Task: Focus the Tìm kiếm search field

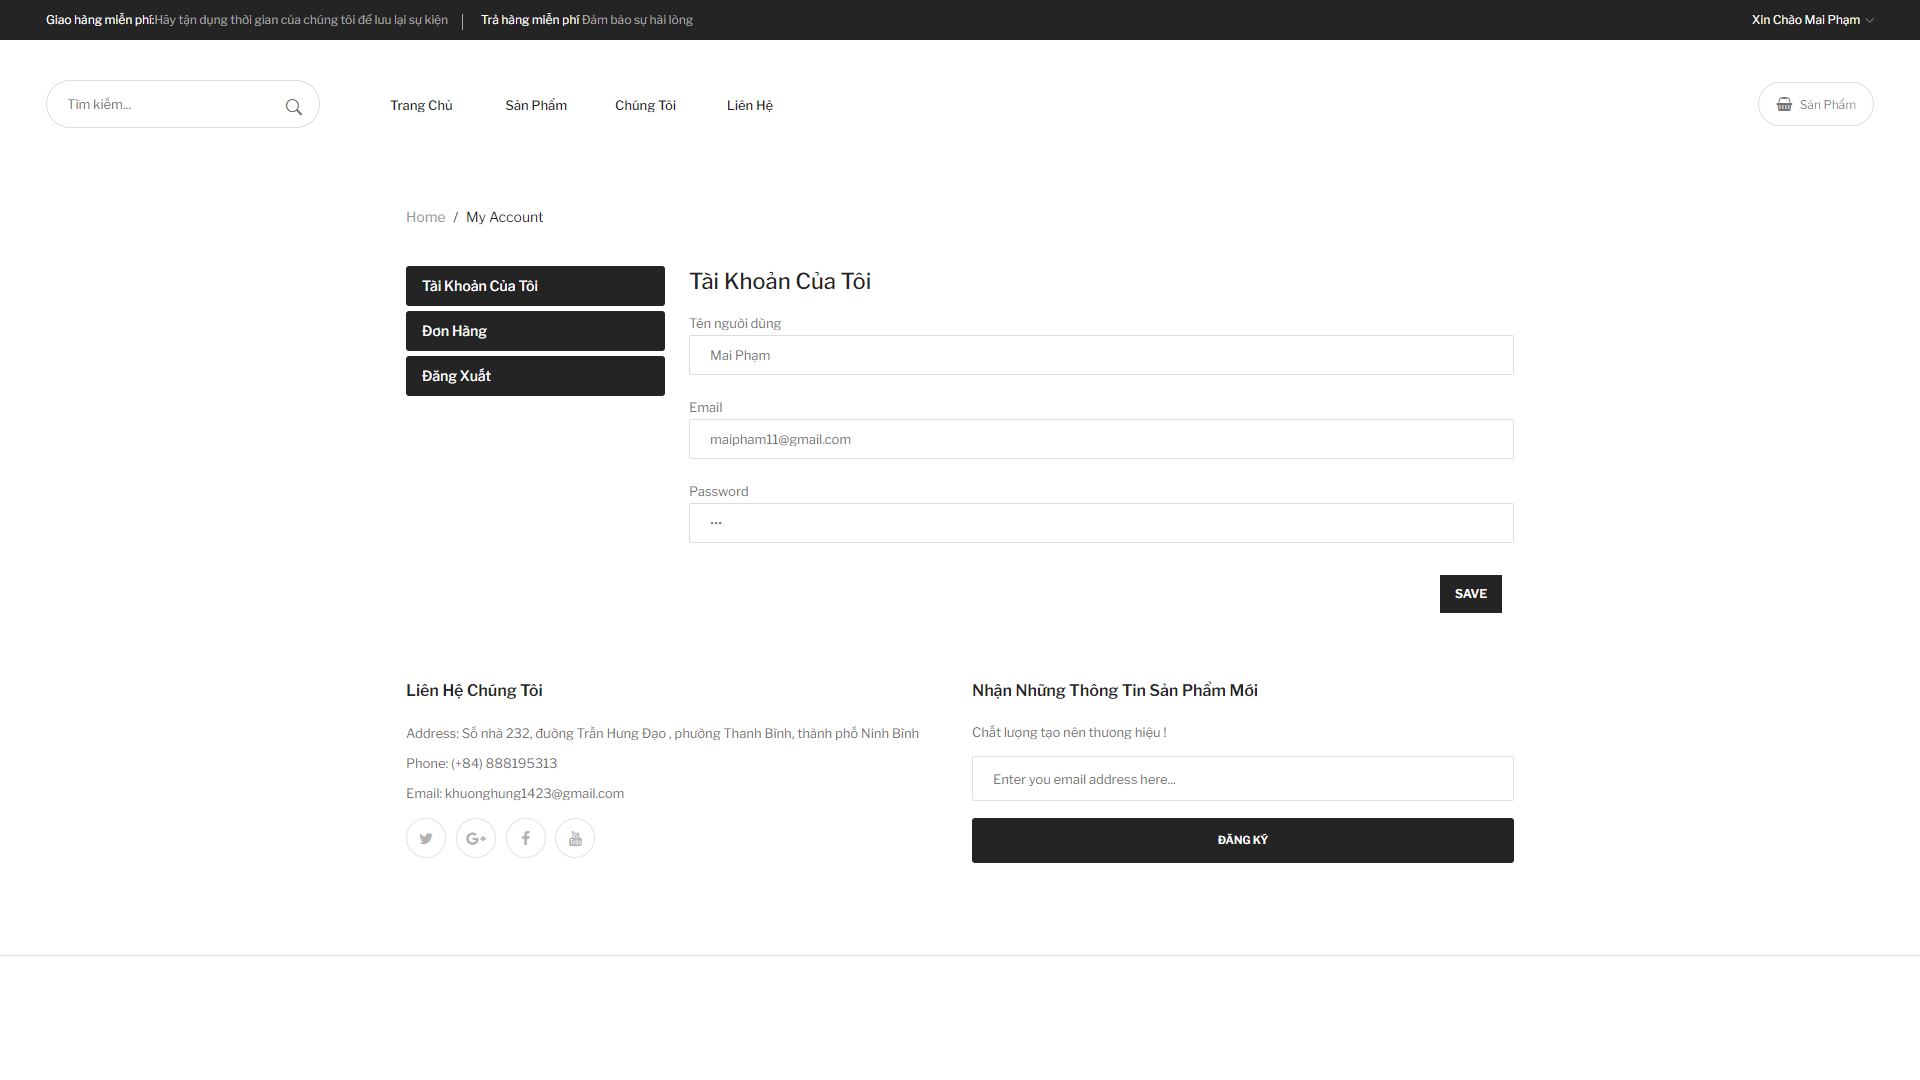Action: pos(170,104)
